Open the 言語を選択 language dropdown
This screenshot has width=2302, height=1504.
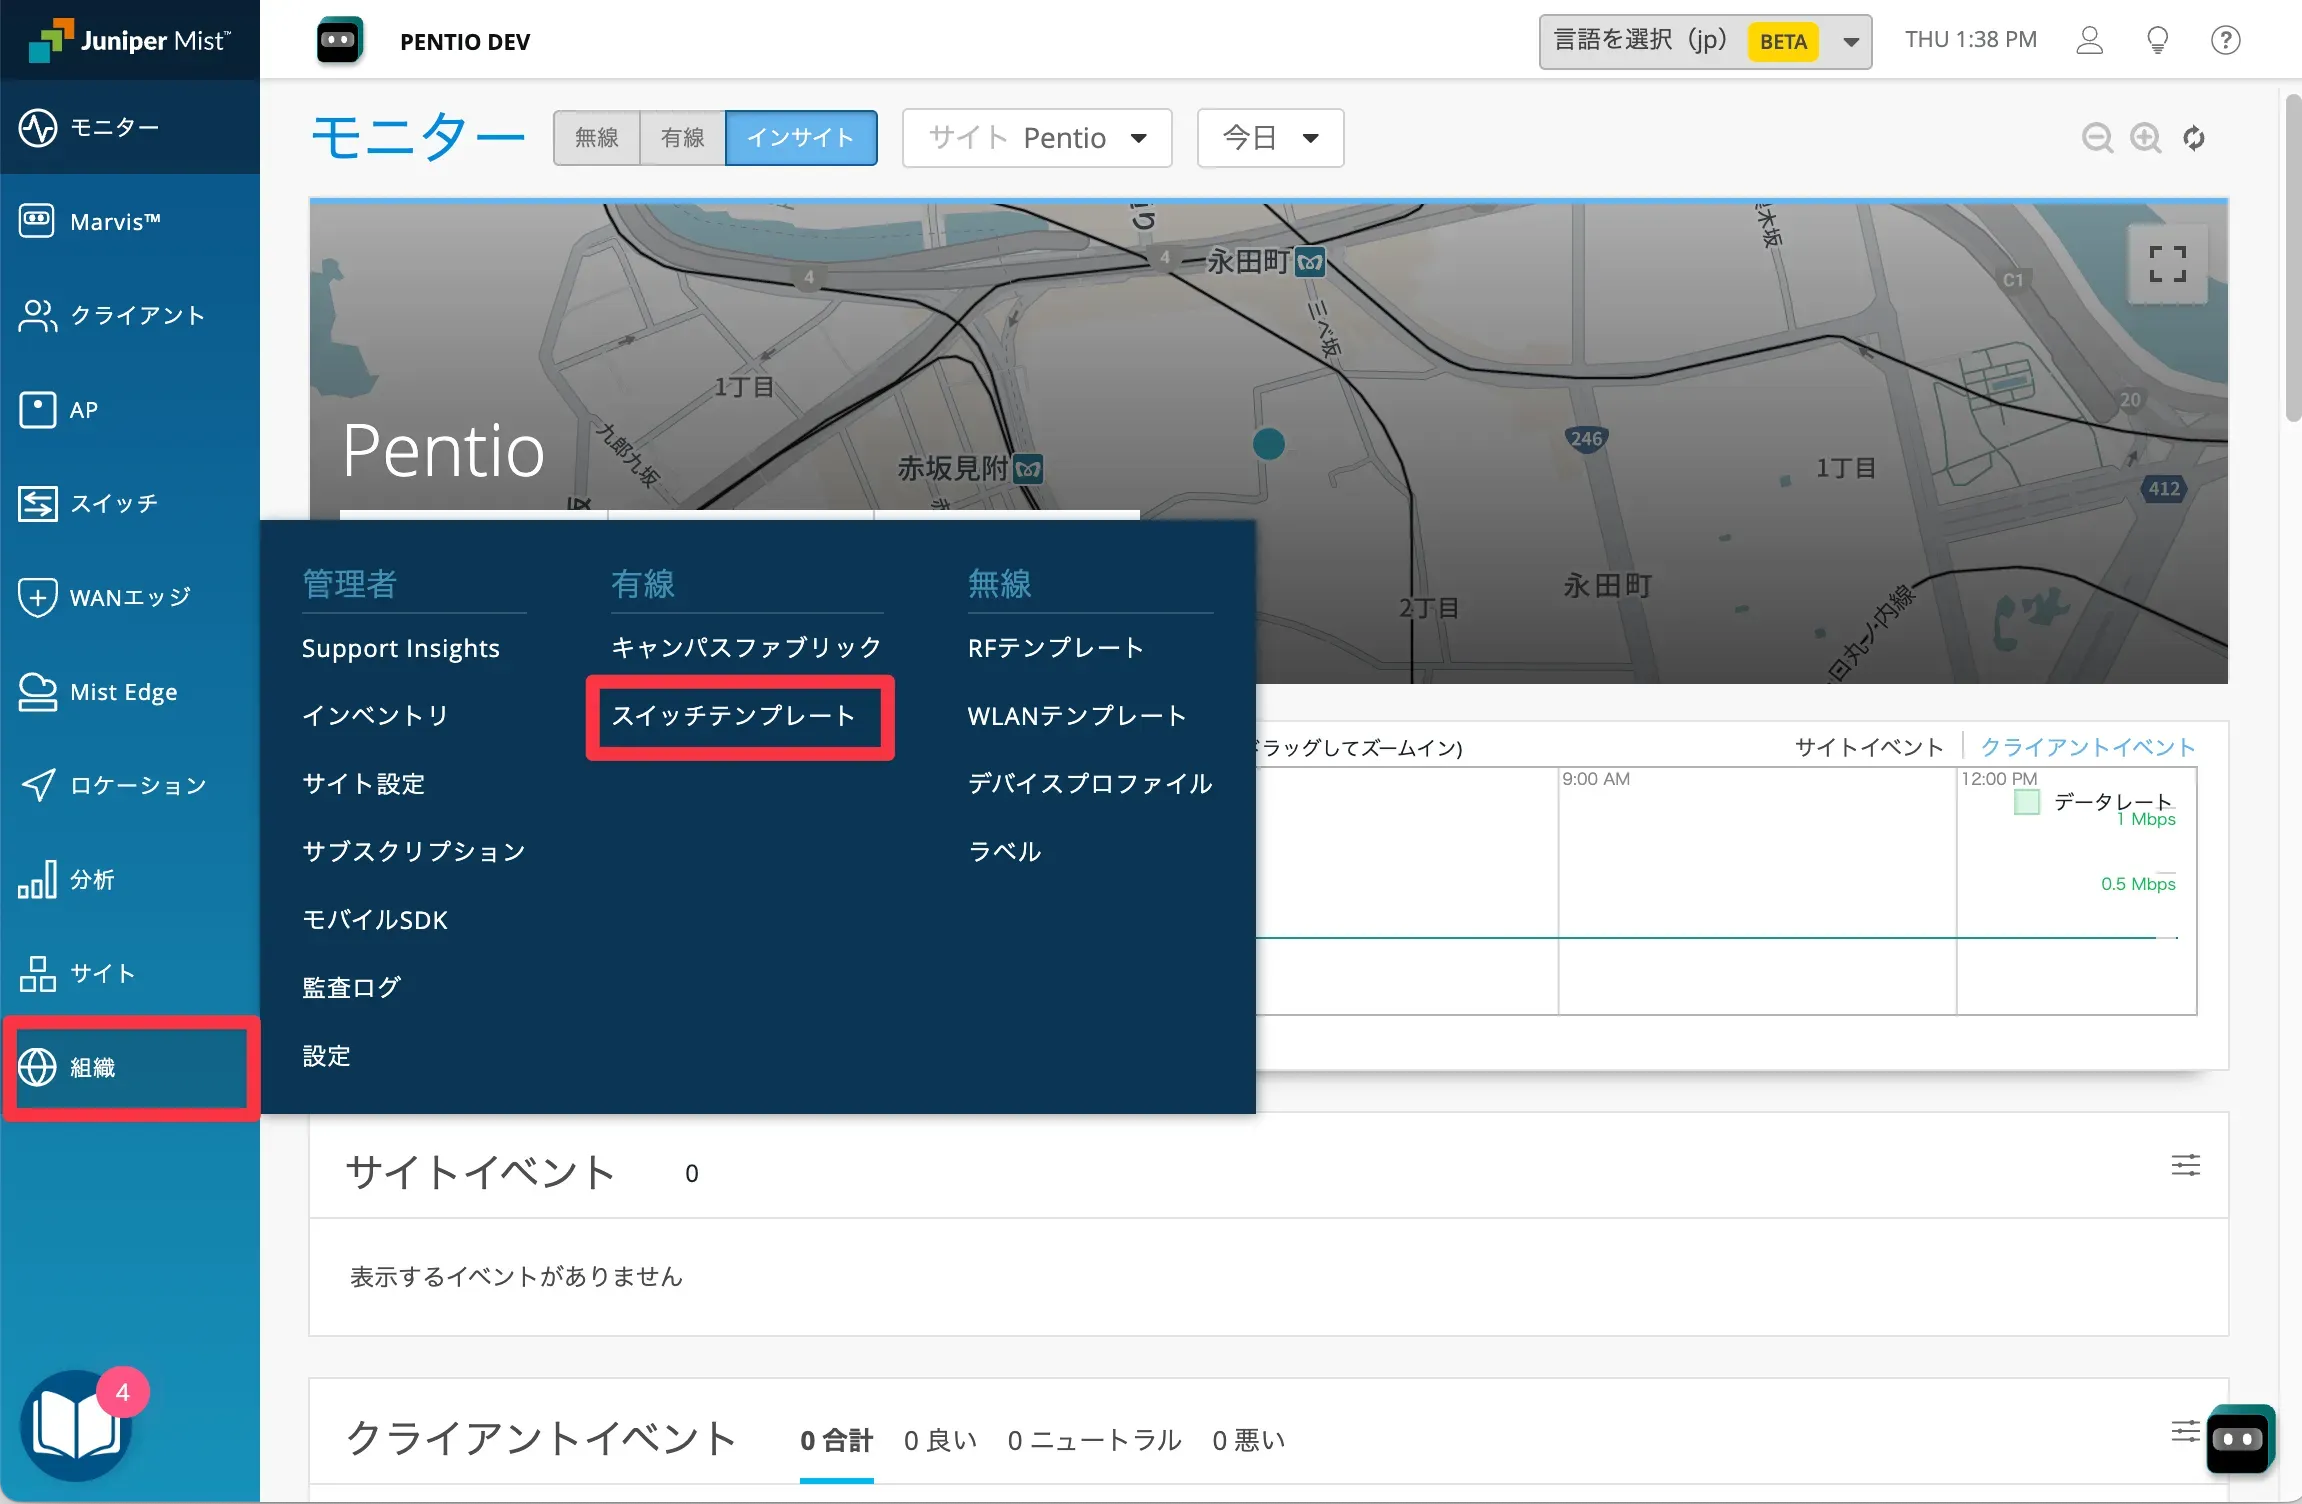click(x=1704, y=41)
